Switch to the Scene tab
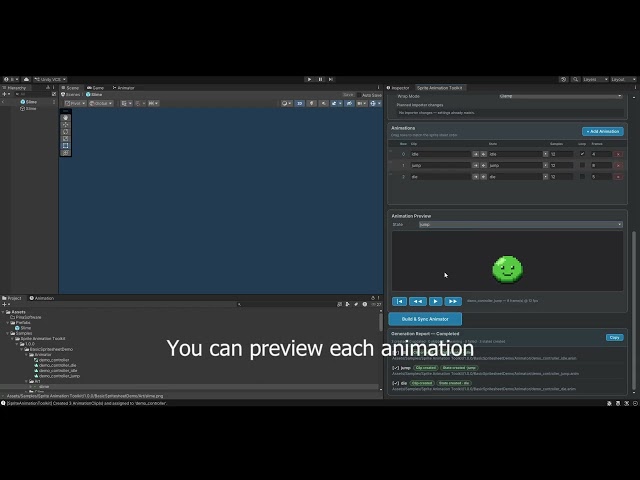This screenshot has width=640, height=480. click(x=70, y=88)
